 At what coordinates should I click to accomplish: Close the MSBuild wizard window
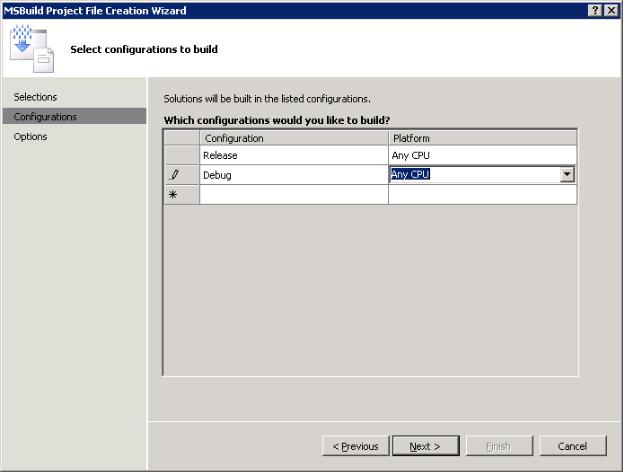611,10
